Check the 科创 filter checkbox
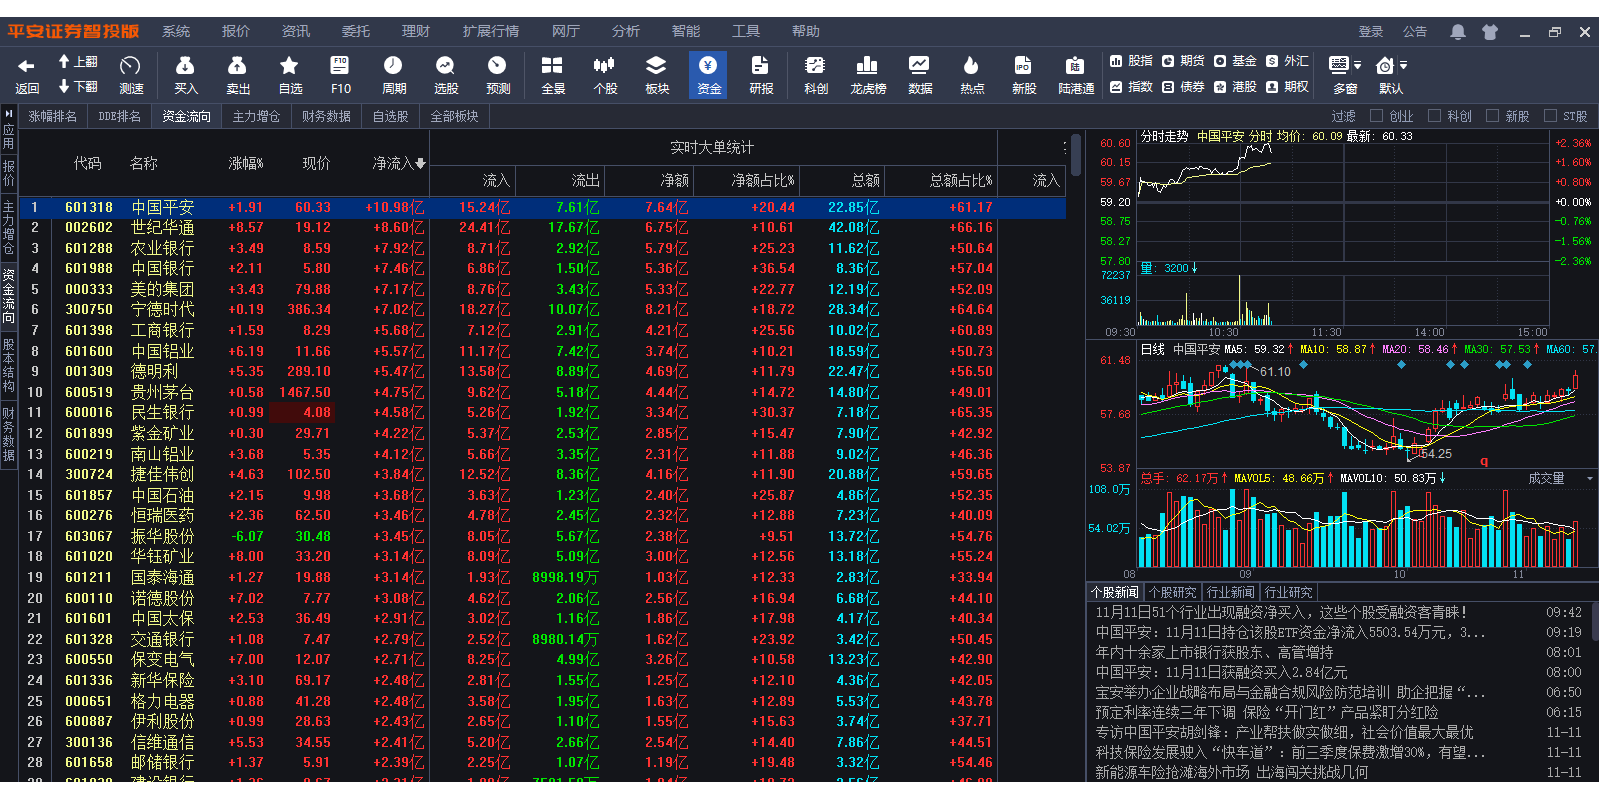Viewport: 1599px width, 800px height. point(1434,116)
